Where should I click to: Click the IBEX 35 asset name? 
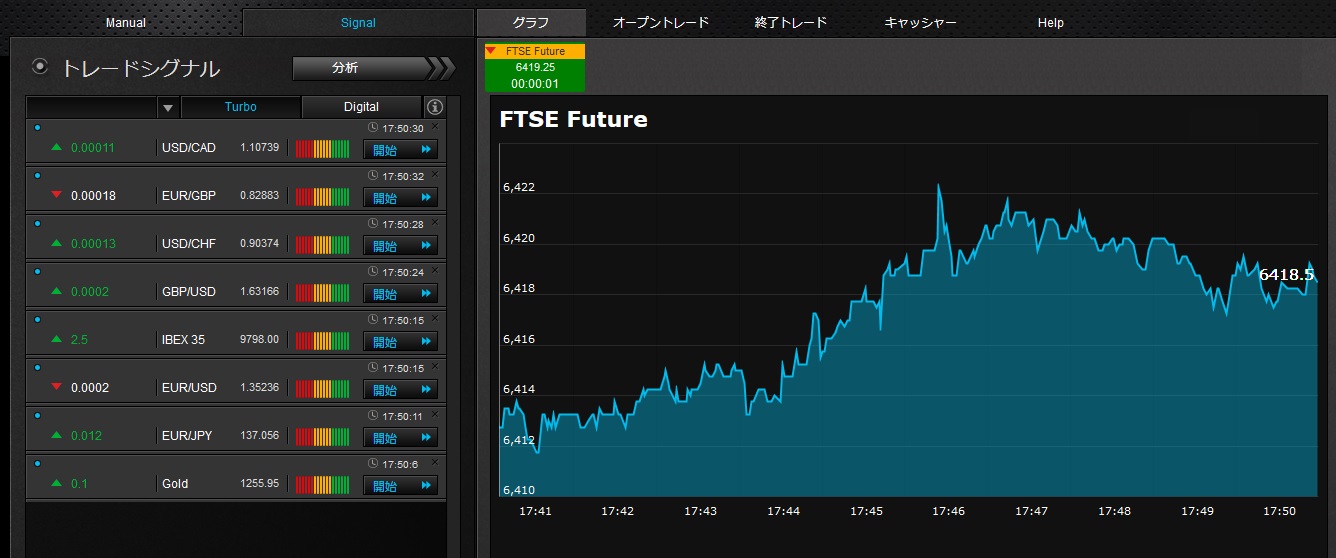pos(183,340)
